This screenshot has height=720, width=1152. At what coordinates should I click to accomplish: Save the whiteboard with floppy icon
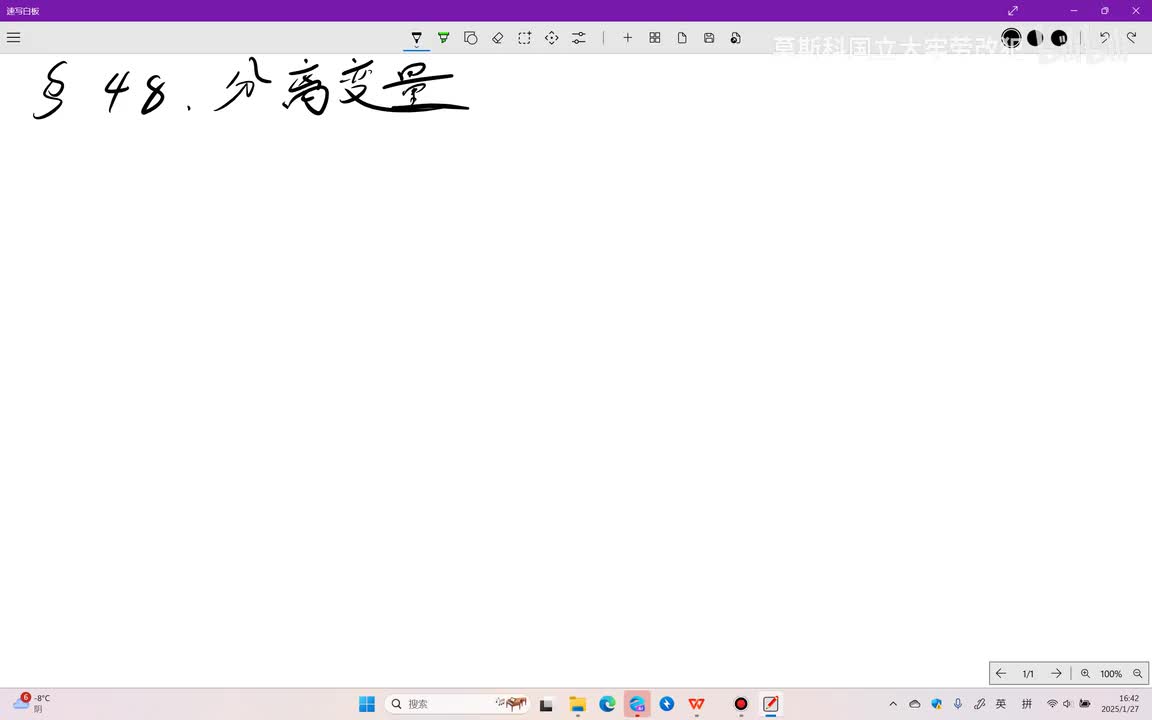click(709, 37)
